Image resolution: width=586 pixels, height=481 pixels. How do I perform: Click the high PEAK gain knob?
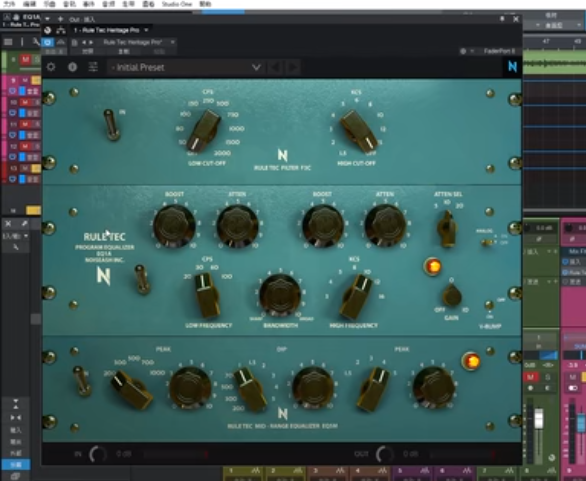tap(434, 388)
